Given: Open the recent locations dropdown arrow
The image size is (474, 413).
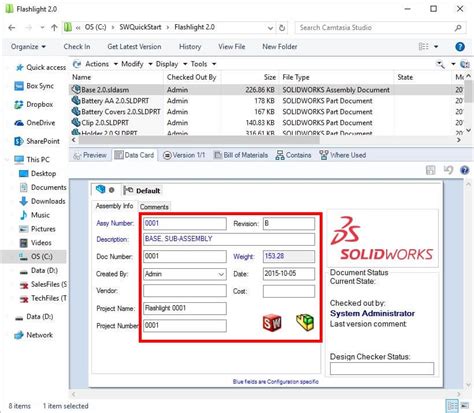Looking at the screenshot, I should 42,28.
